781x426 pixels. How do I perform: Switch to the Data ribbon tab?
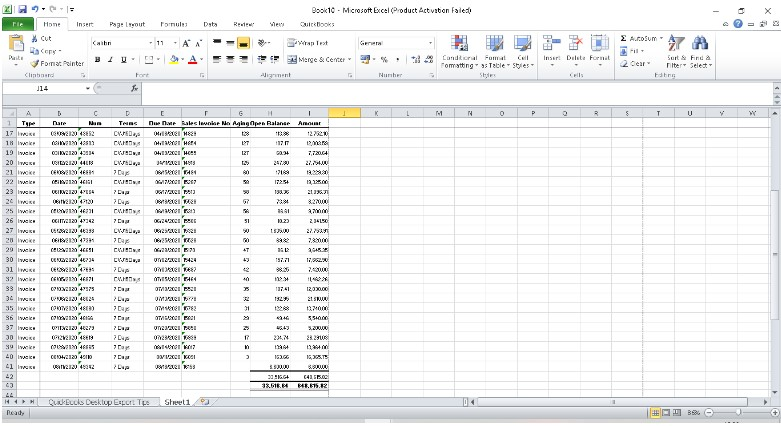[210, 24]
